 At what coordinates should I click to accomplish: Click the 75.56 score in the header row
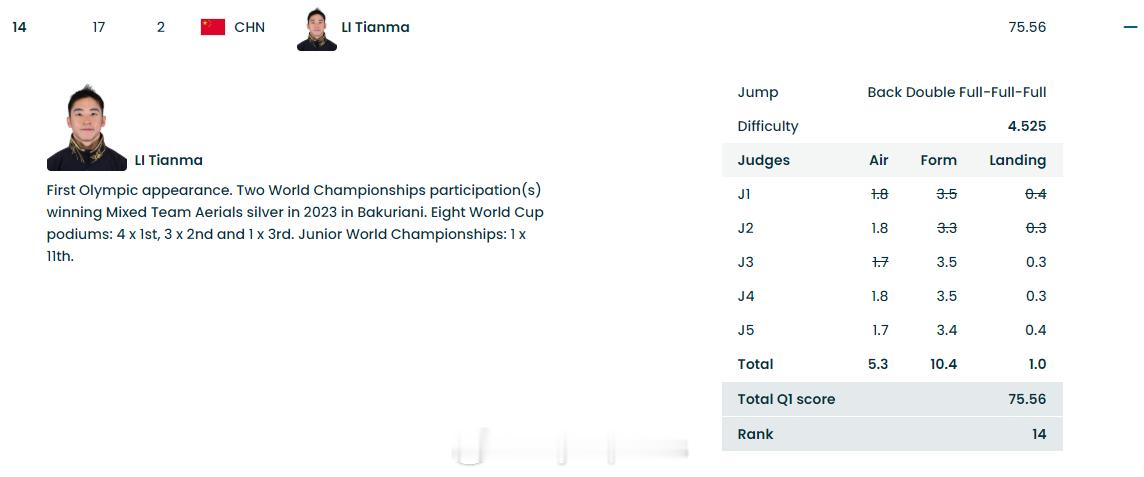click(x=1027, y=27)
